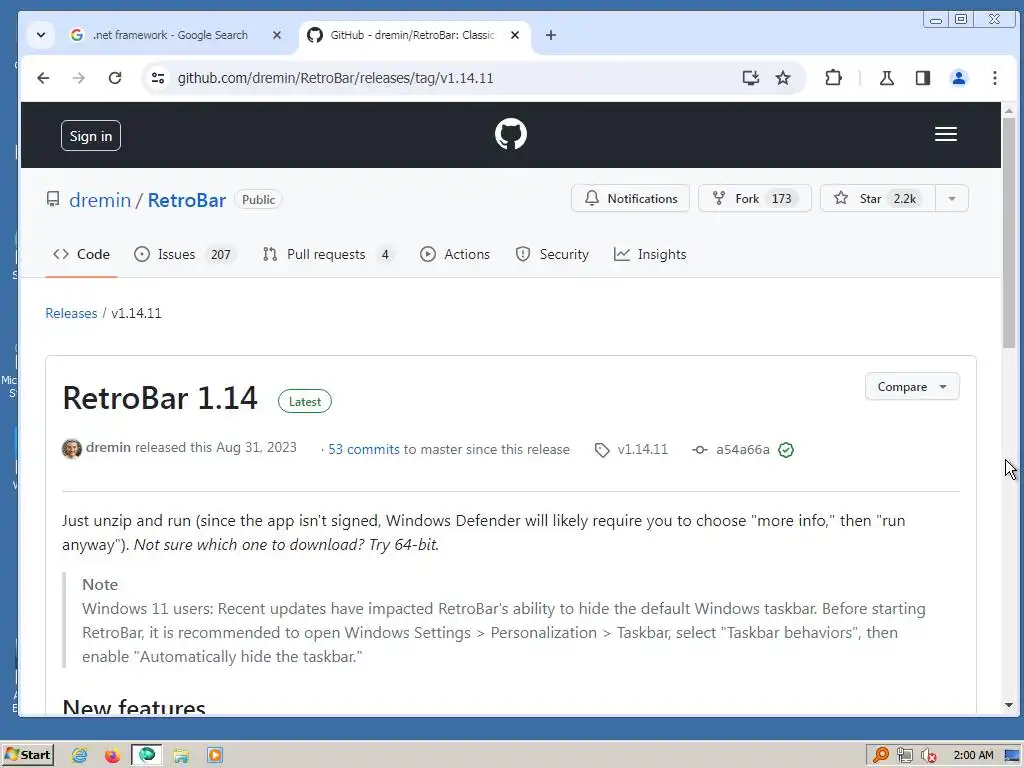
Task: View site information icon in address bar
Action: [x=157, y=78]
